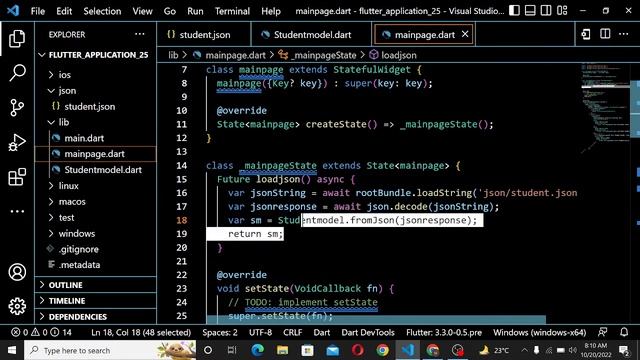Image resolution: width=640 pixels, height=360 pixels.
Task: Open Explorer views and more actions
Action: click(140, 34)
